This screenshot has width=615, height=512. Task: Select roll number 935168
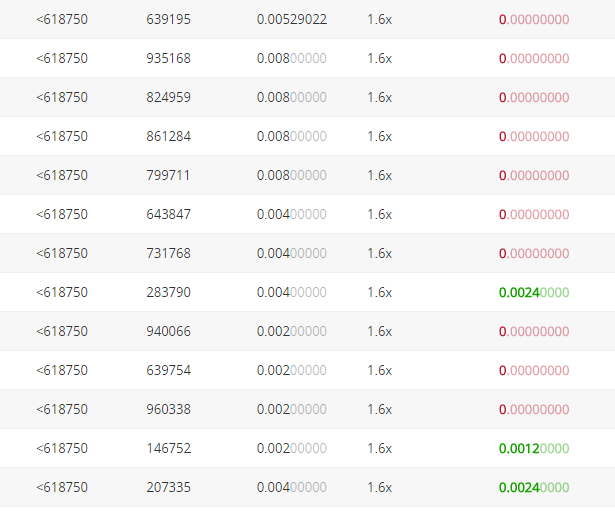[168, 58]
